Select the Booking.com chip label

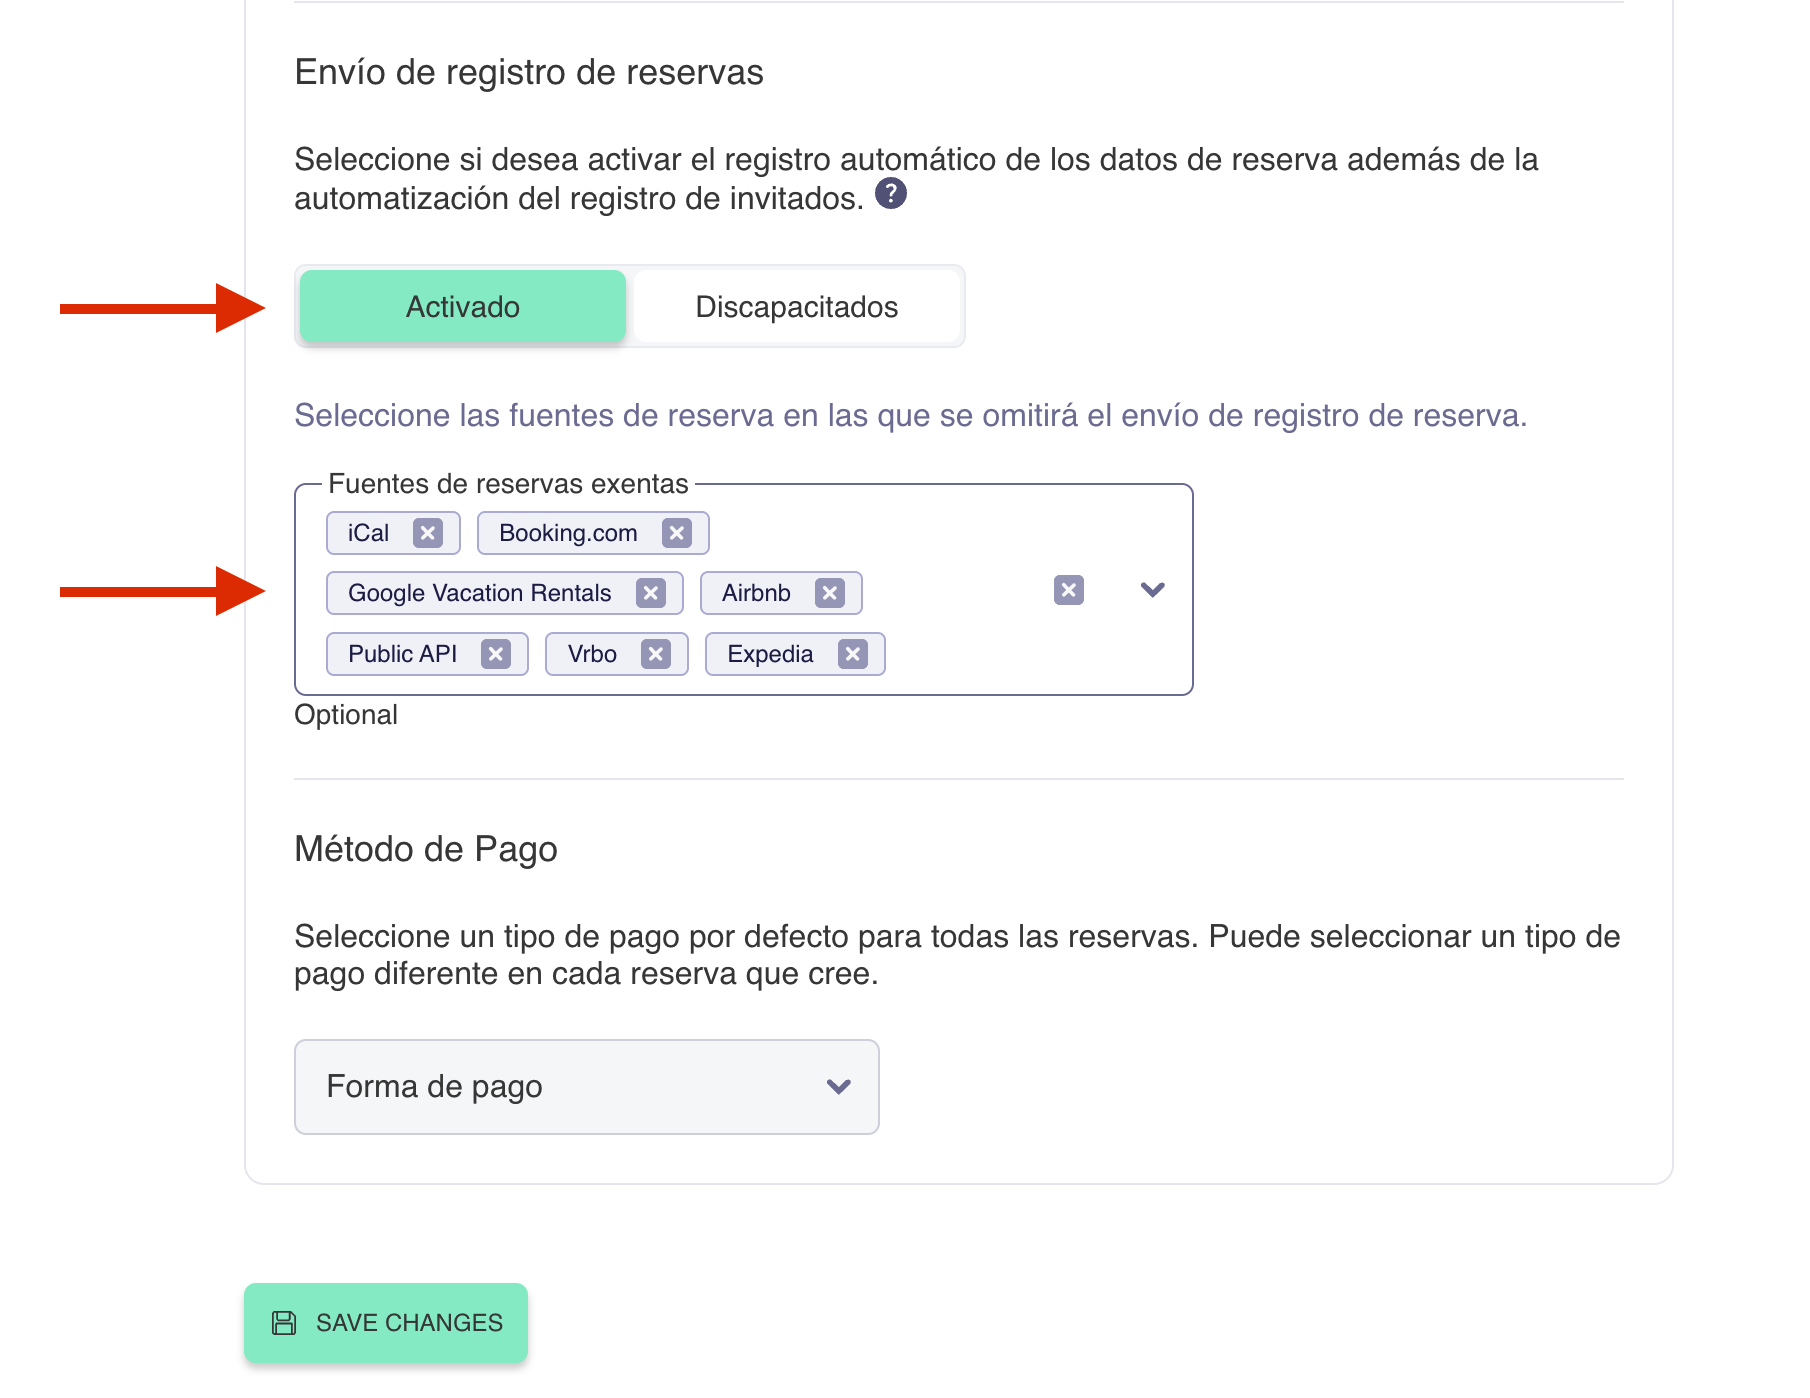567,533
